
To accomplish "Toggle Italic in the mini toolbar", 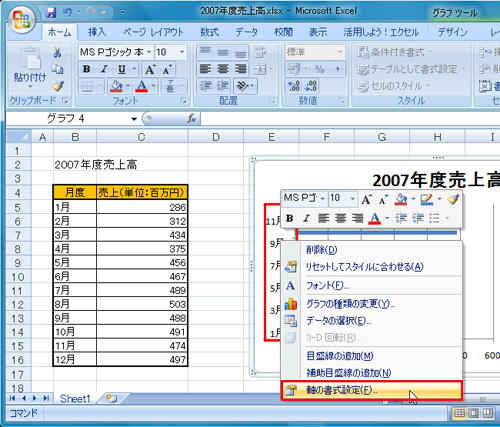I will click(306, 218).
